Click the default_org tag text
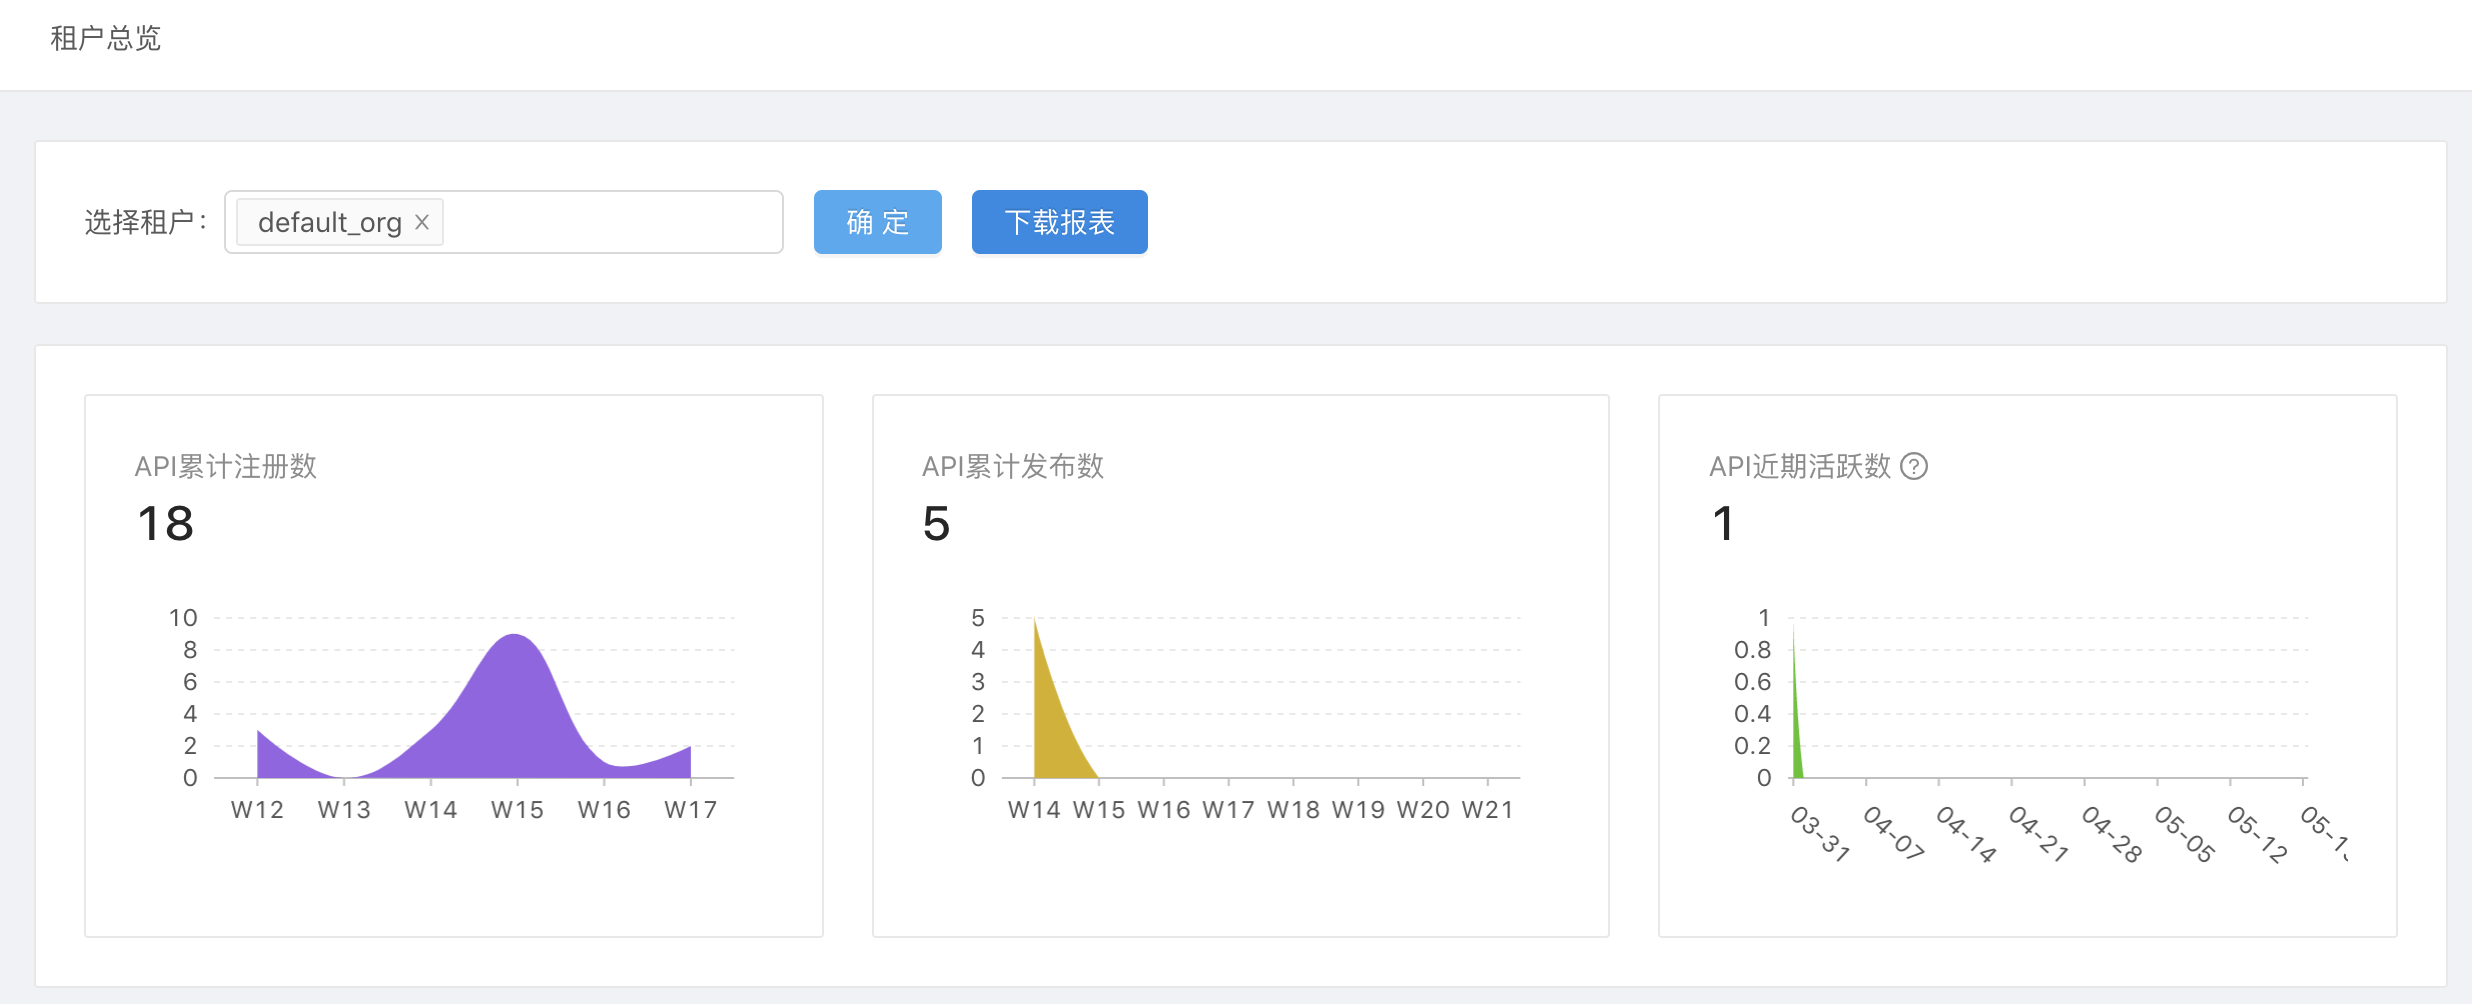The height and width of the screenshot is (1004, 2472). point(329,222)
